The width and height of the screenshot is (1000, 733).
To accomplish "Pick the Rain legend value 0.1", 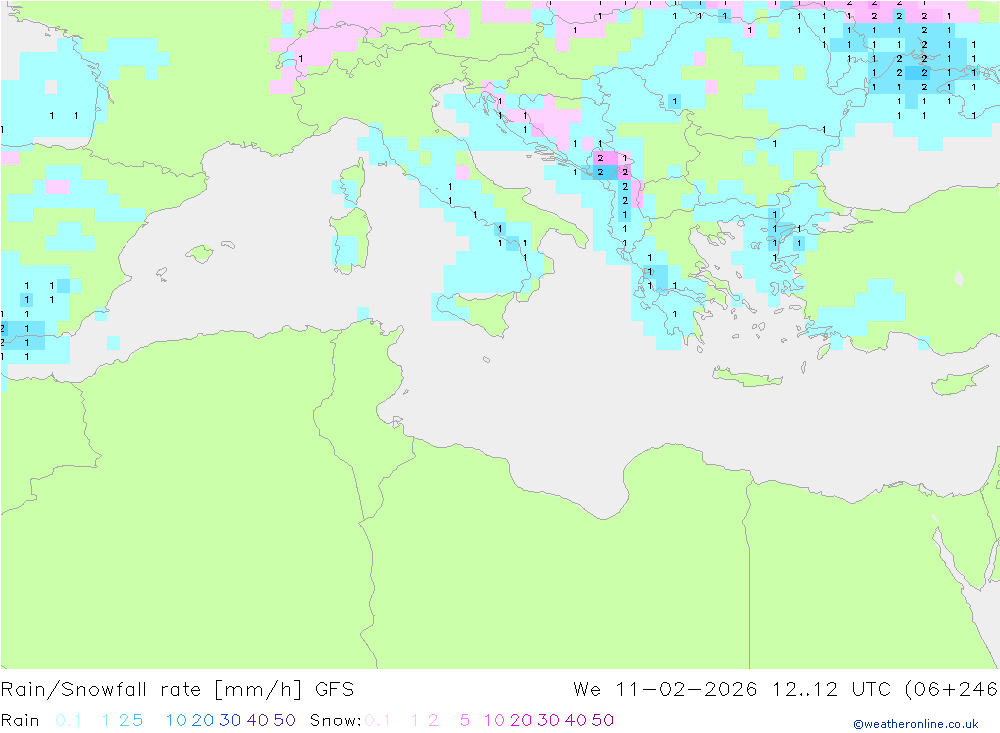I will 68,720.
